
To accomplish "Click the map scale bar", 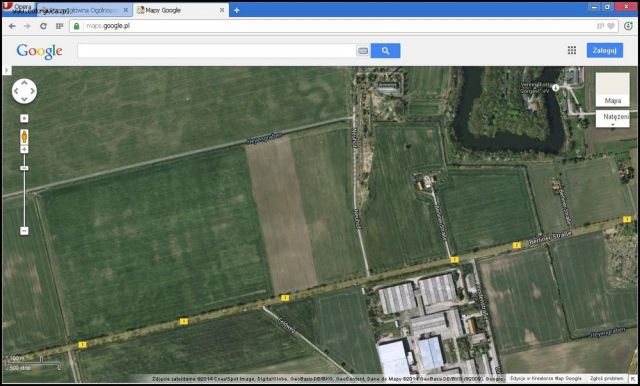I will point(33,363).
